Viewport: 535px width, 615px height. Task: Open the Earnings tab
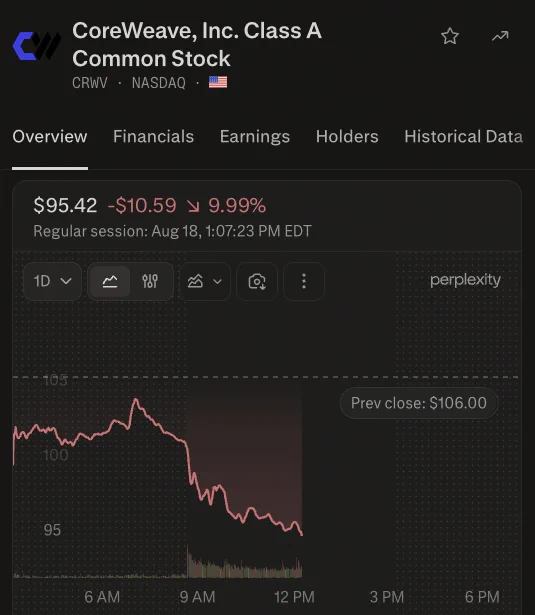click(x=255, y=136)
